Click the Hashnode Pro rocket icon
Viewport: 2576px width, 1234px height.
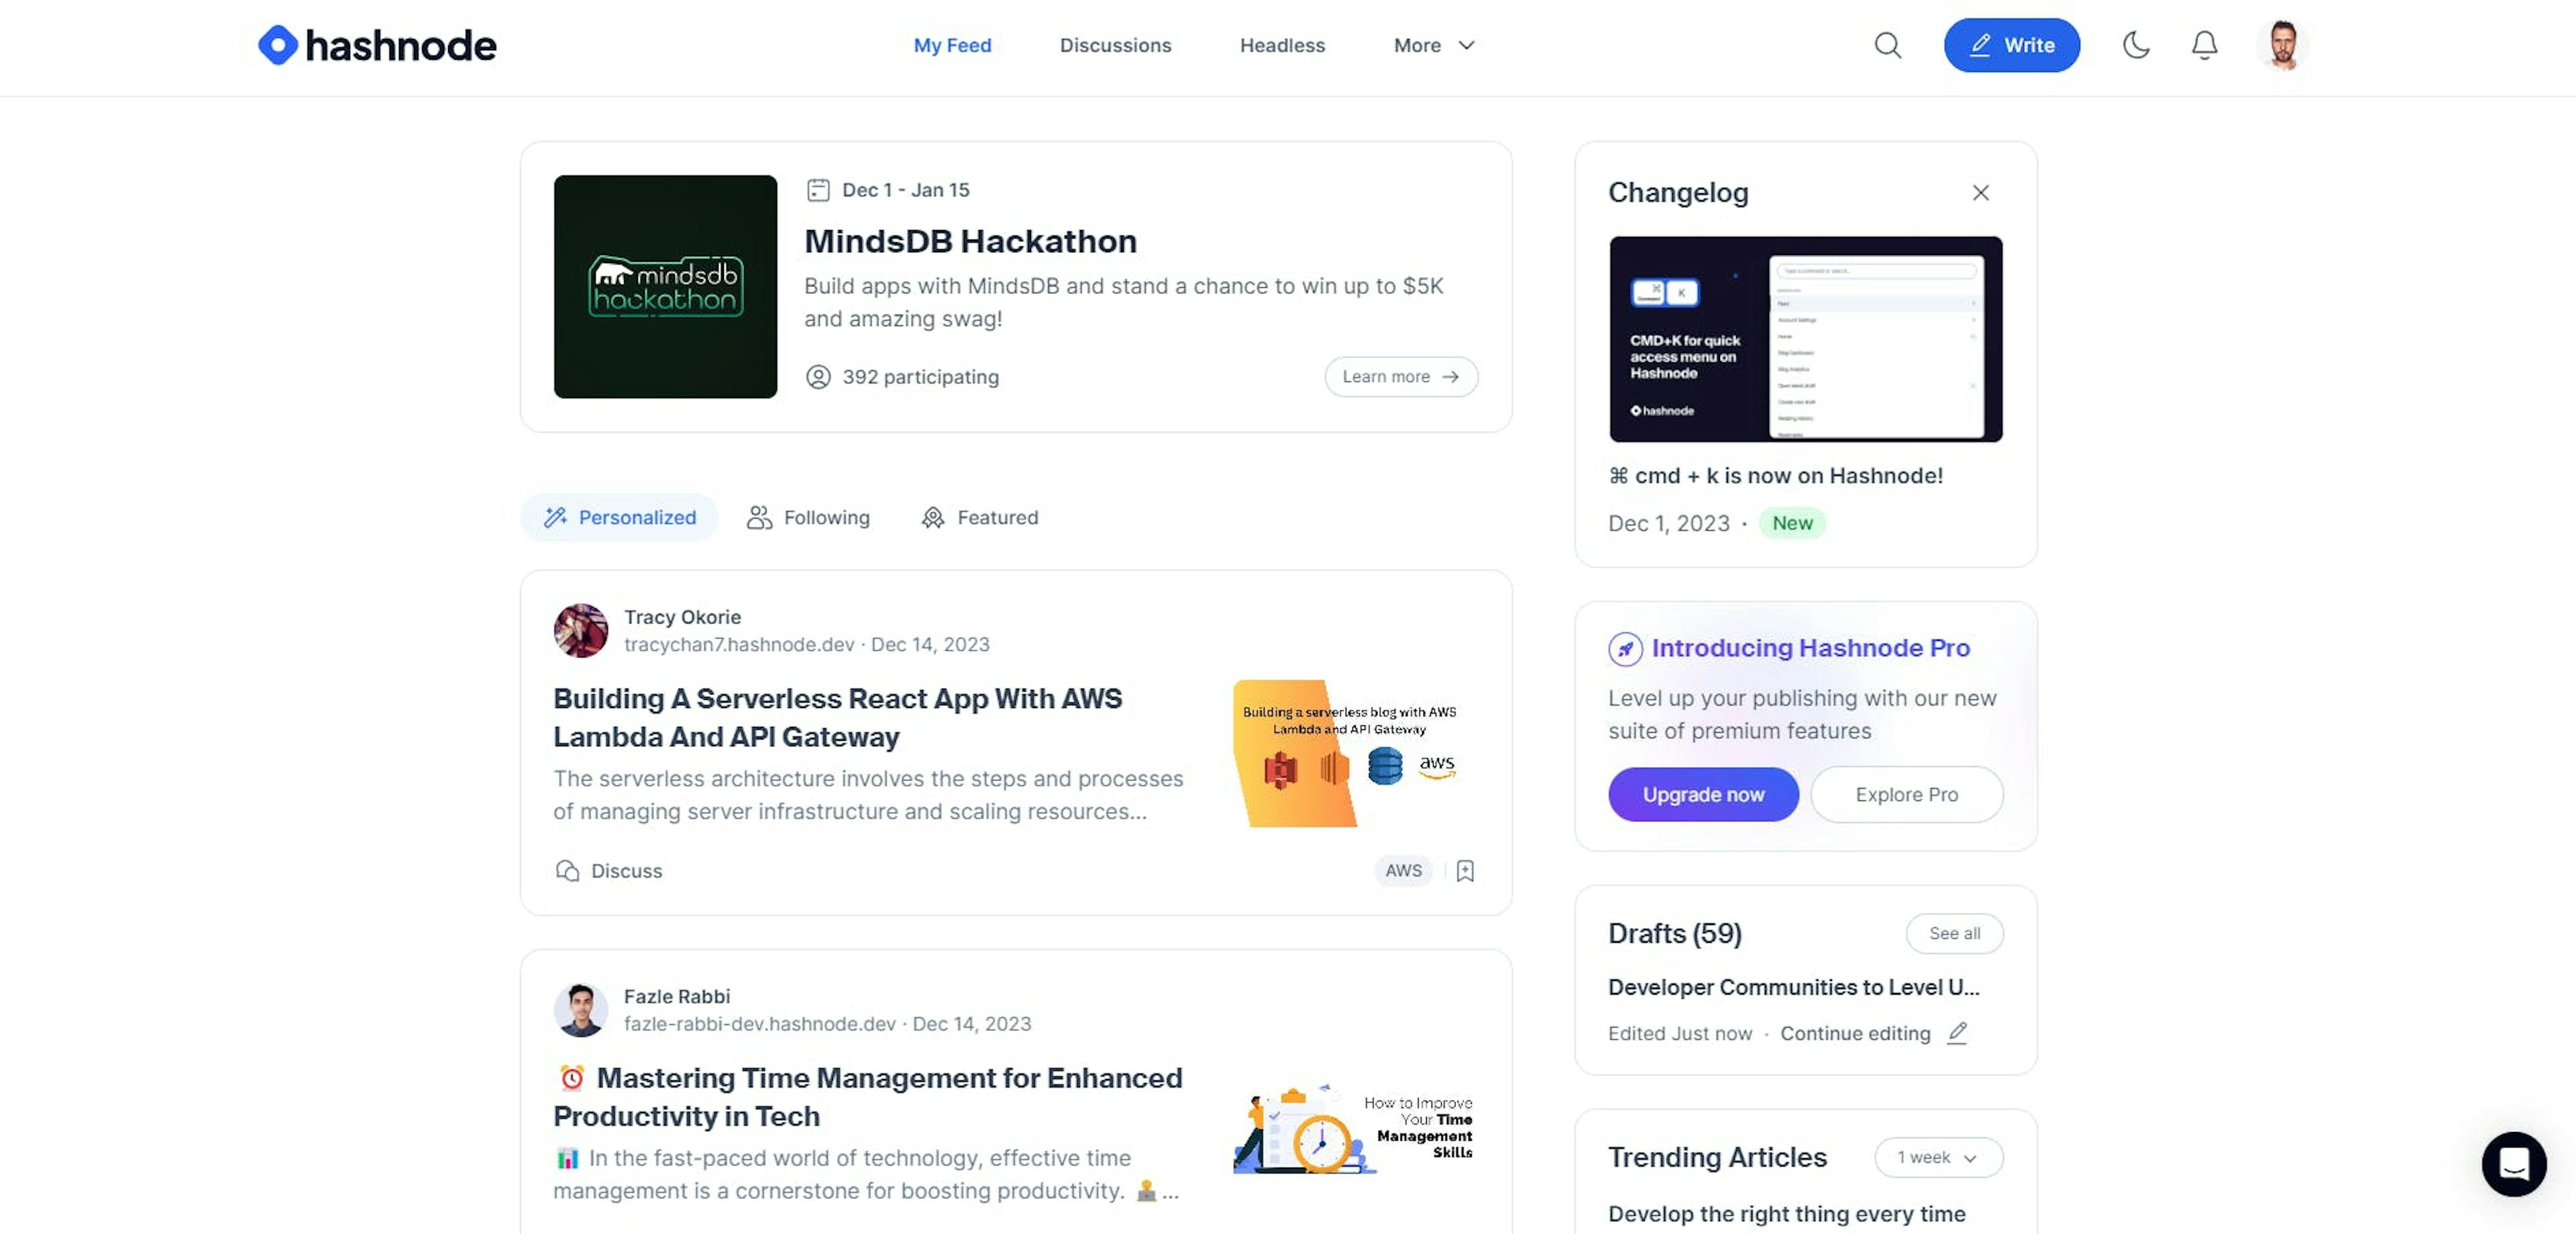[1625, 649]
